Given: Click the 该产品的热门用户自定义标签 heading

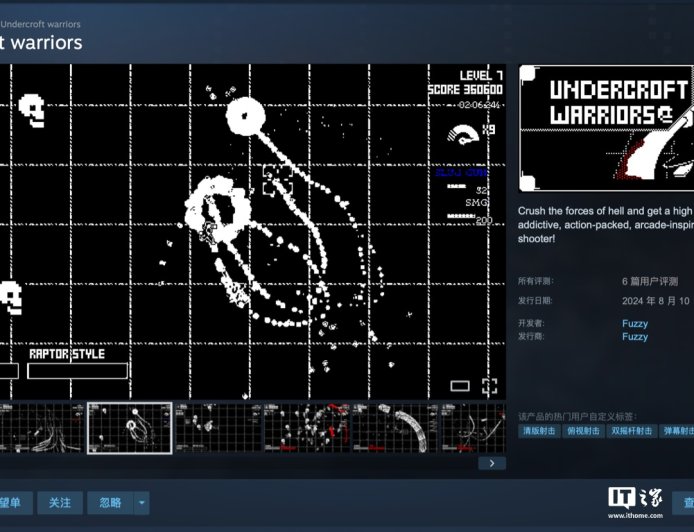Looking at the screenshot, I should coord(578,416).
